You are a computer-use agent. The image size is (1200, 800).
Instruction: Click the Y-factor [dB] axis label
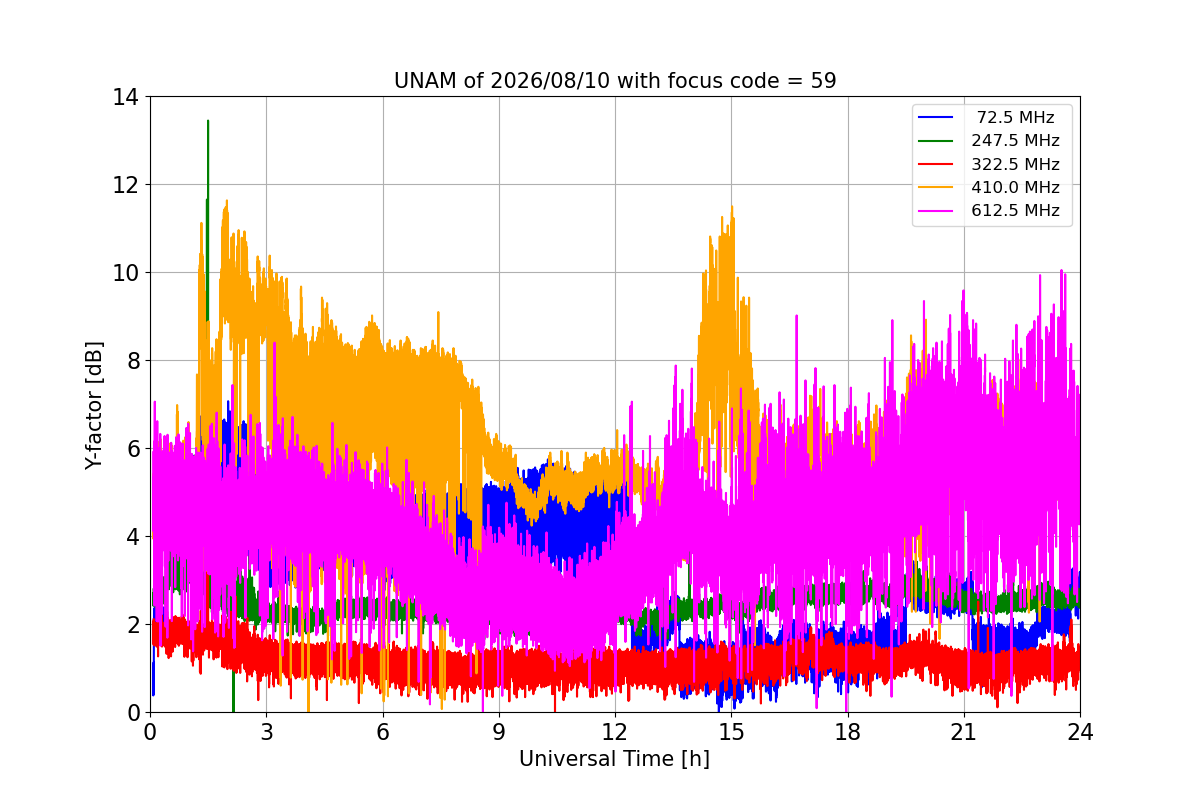pos(94,404)
